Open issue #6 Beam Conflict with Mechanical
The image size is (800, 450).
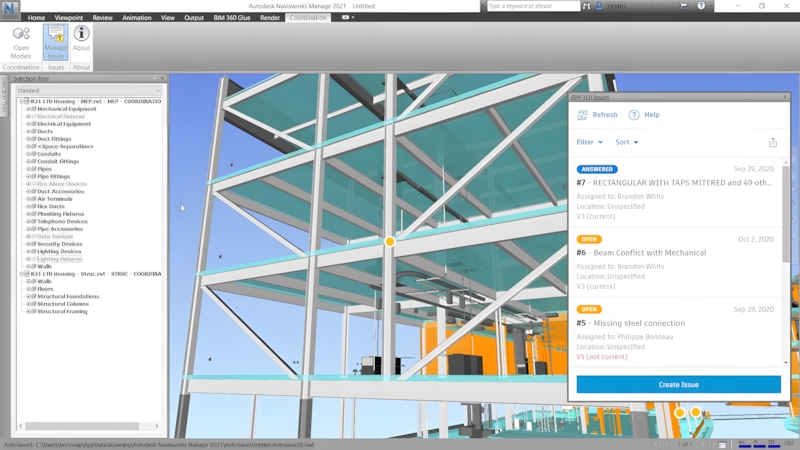pos(641,253)
